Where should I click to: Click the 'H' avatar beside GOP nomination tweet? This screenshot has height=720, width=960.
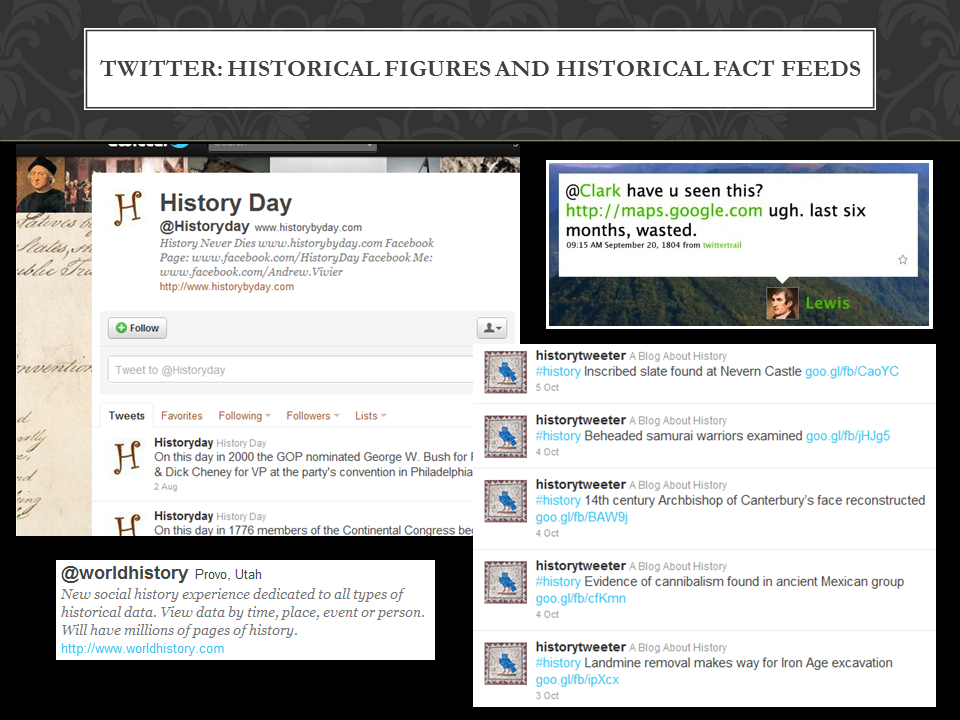[x=127, y=456]
